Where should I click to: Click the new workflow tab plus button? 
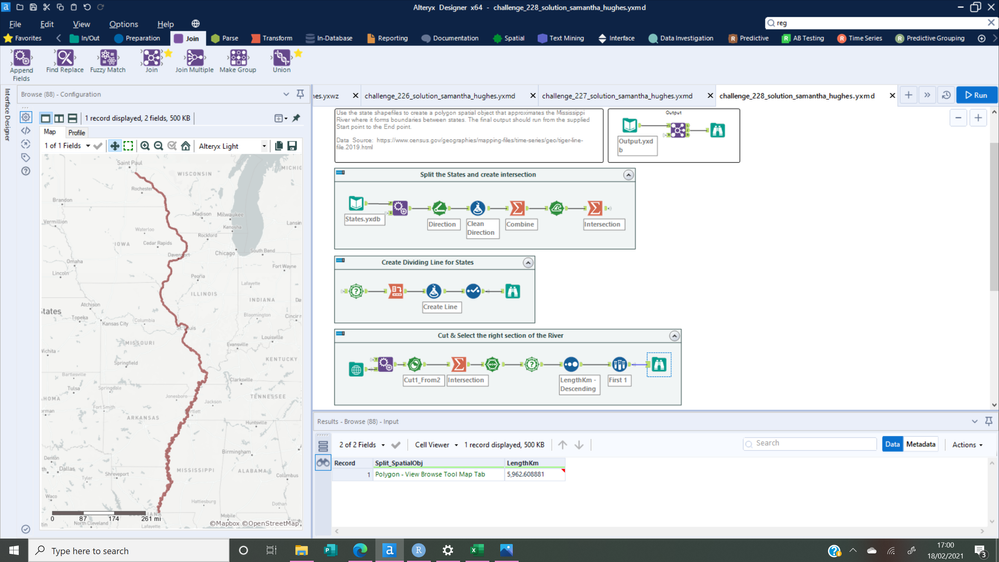pyautogui.click(x=909, y=95)
